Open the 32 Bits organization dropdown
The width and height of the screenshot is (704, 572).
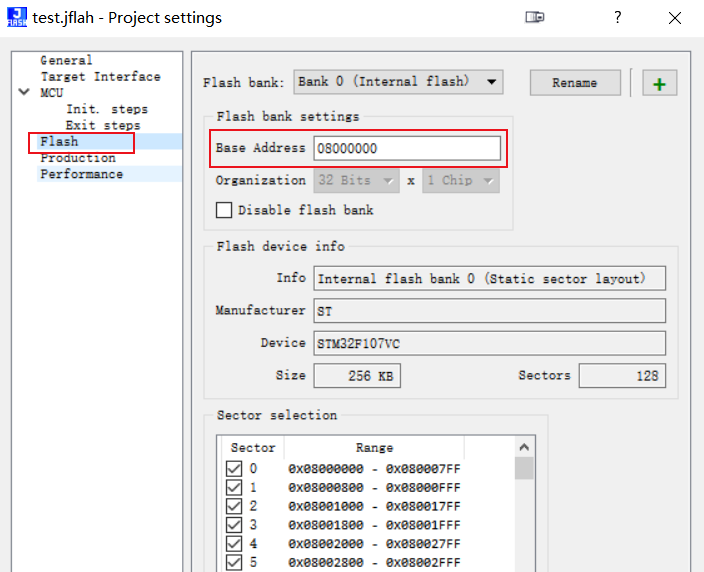(x=356, y=180)
